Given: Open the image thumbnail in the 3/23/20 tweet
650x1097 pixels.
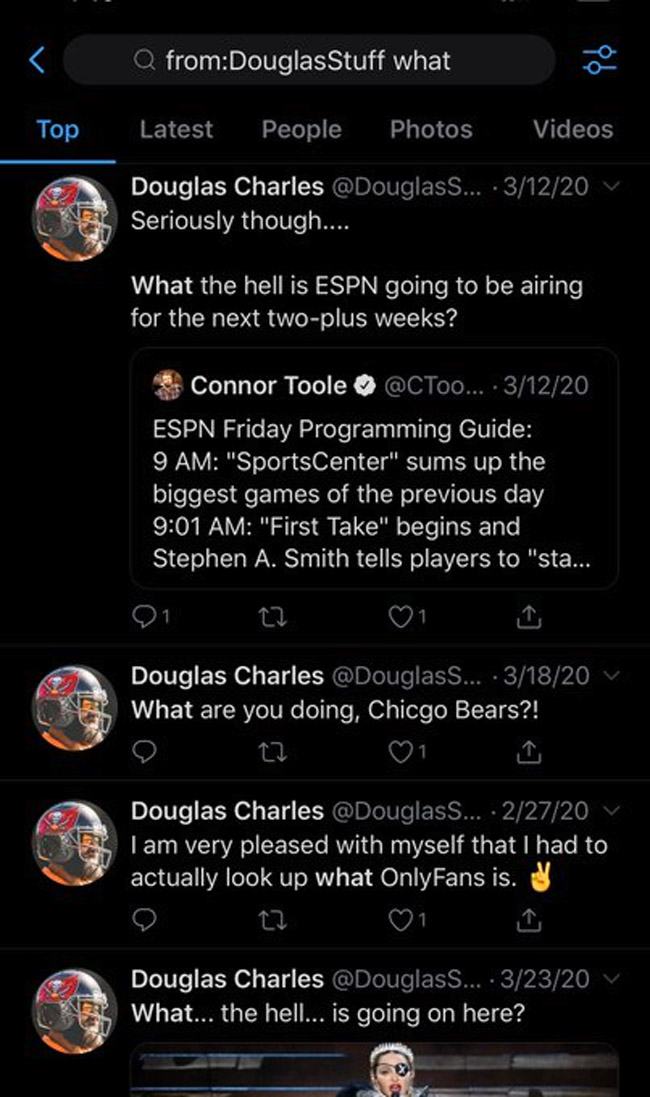Looking at the screenshot, I should point(374,1069).
